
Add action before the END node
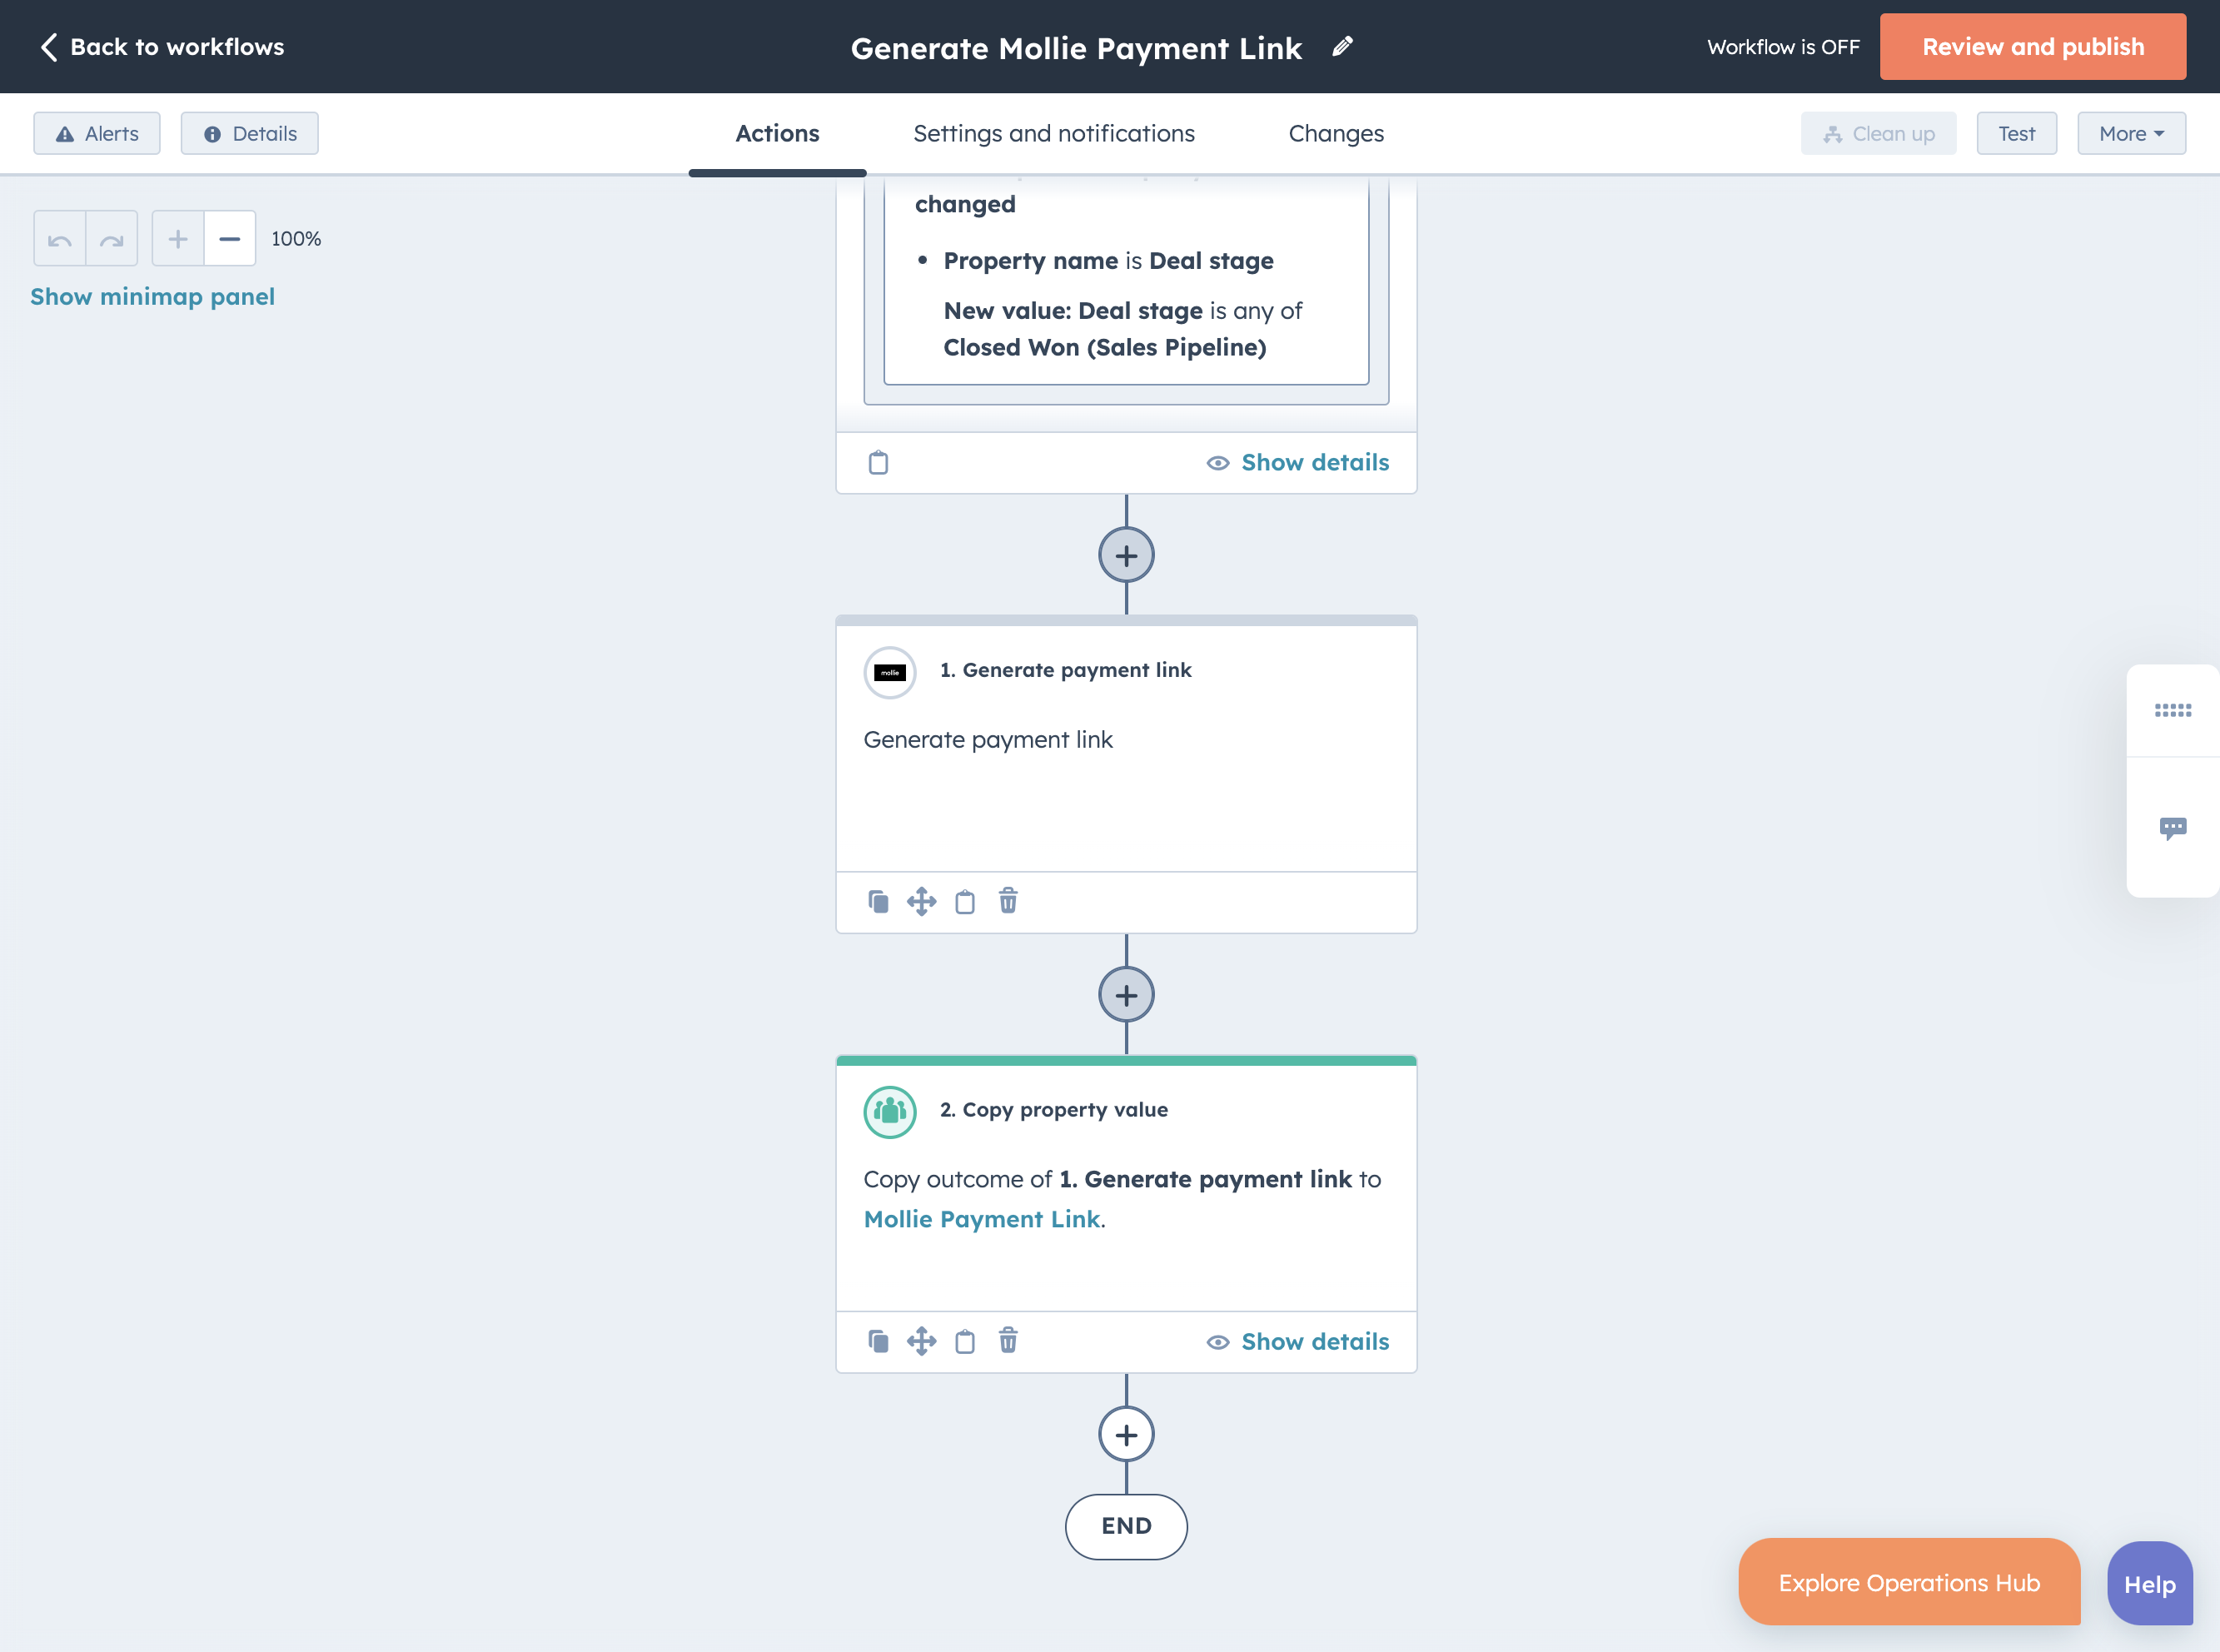tap(1126, 1435)
